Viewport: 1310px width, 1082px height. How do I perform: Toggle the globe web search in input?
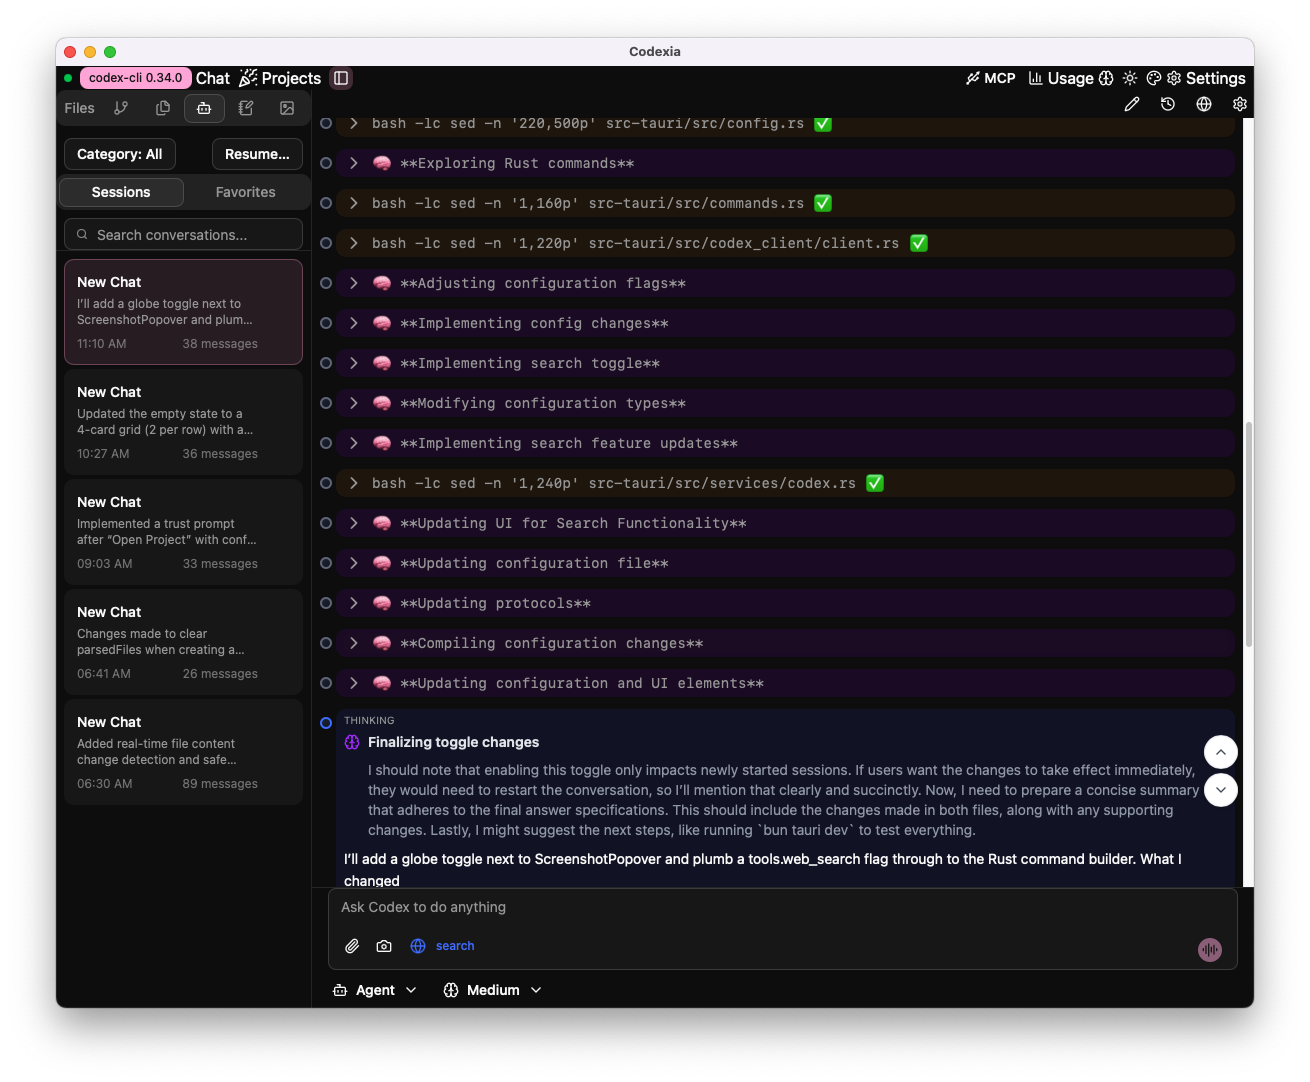pyautogui.click(x=418, y=946)
